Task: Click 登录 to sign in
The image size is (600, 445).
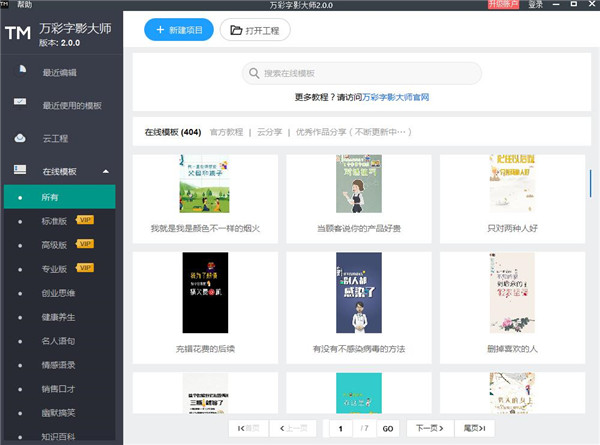Action: (535, 5)
